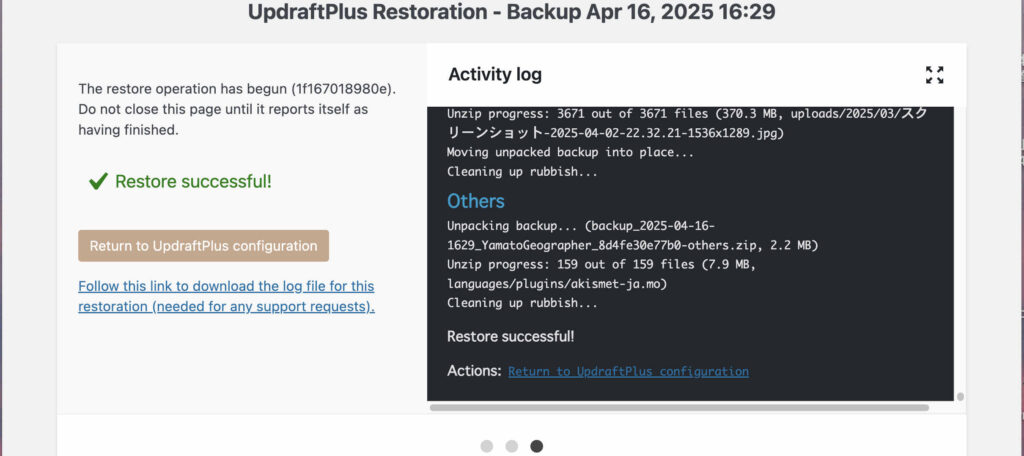The width and height of the screenshot is (1024, 456).
Task: Expand the Activity log to fullscreen
Action: pyautogui.click(x=935, y=75)
